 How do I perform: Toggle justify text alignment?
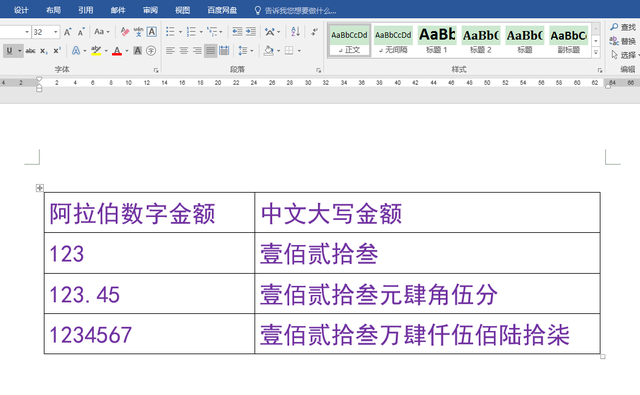click(x=210, y=51)
